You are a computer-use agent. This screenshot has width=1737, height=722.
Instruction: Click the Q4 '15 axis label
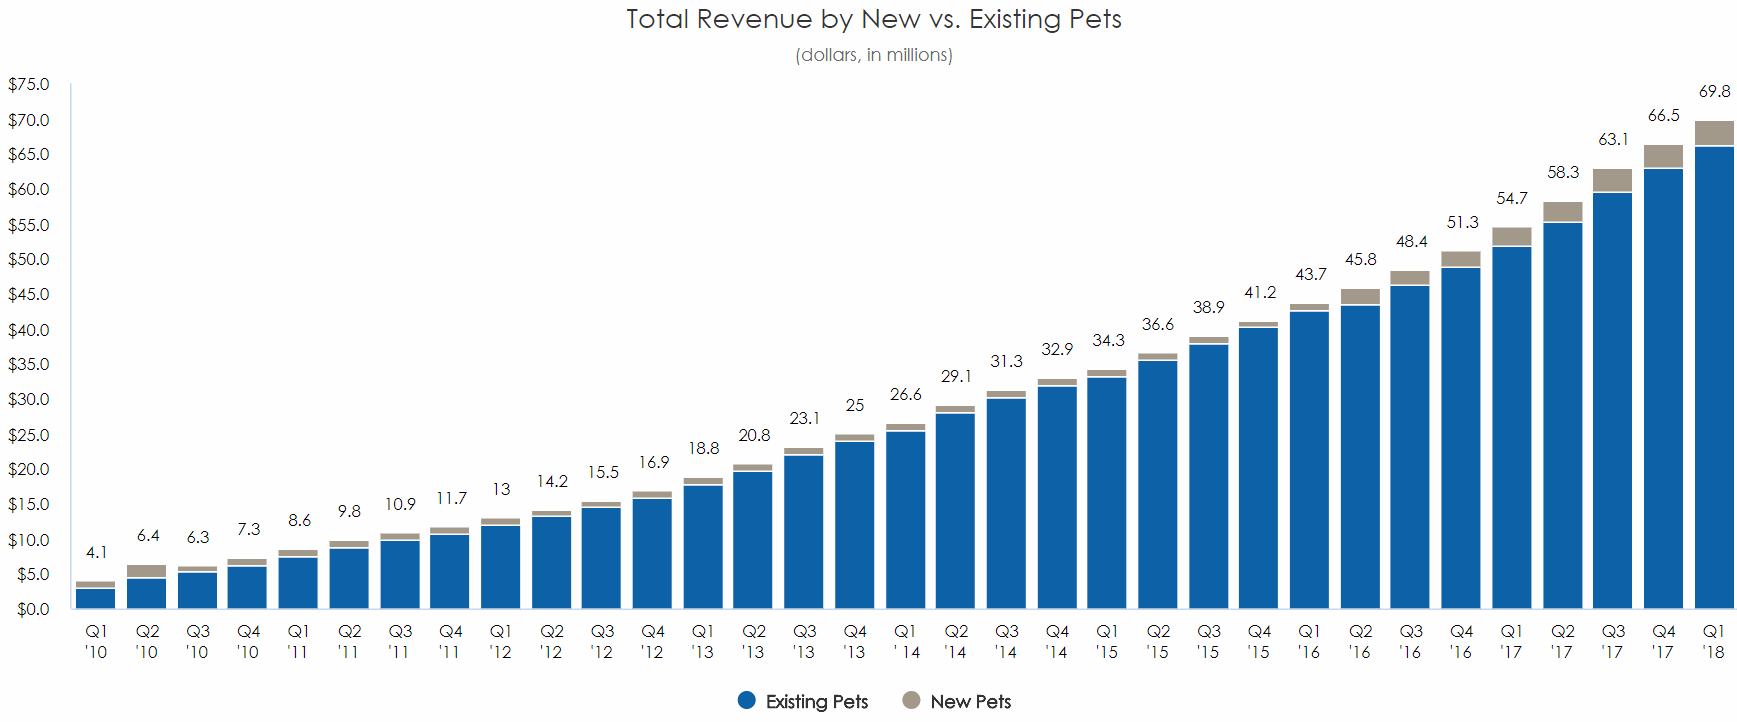click(1259, 641)
